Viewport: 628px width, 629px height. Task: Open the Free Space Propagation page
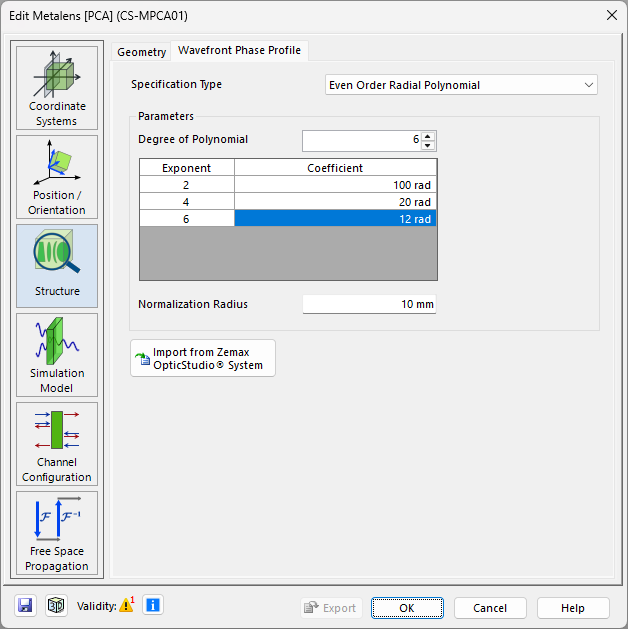point(57,533)
